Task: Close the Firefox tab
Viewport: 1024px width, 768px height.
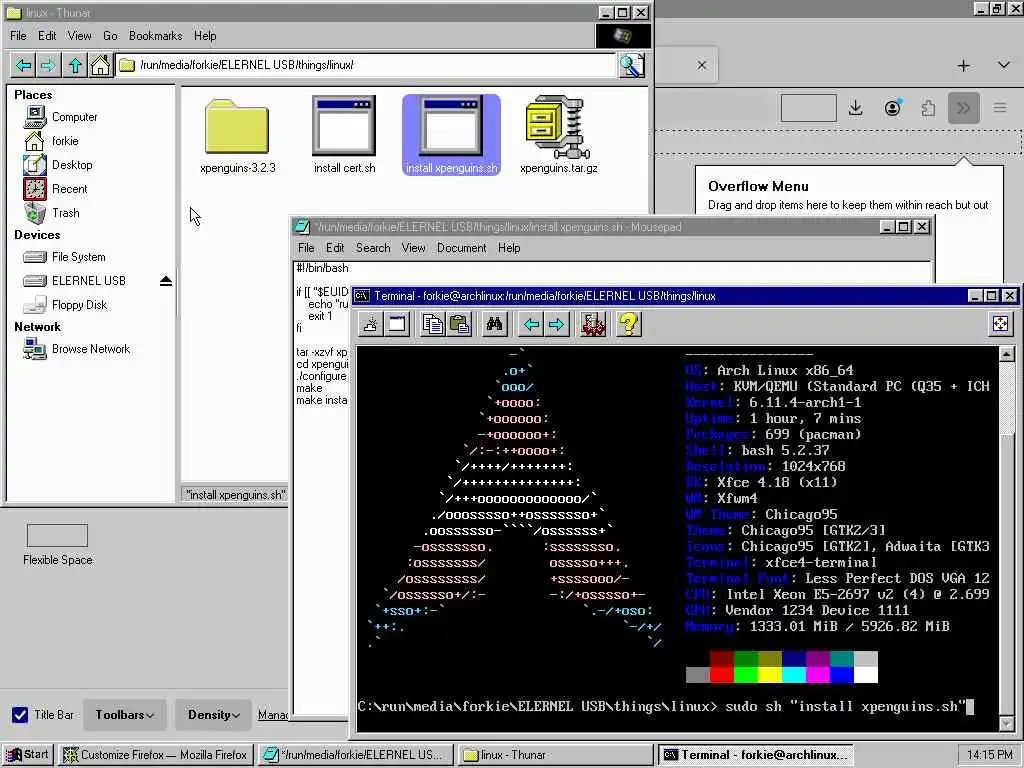Action: point(701,65)
